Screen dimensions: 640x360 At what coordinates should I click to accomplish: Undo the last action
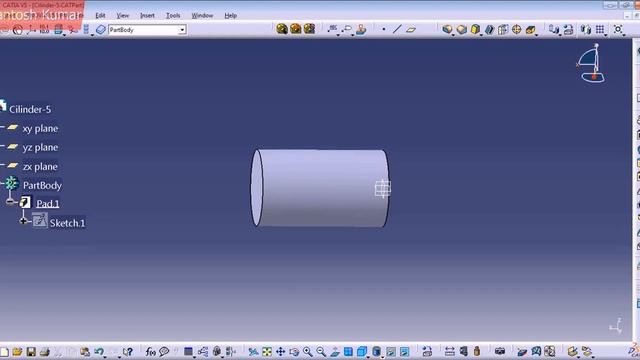pos(98,351)
